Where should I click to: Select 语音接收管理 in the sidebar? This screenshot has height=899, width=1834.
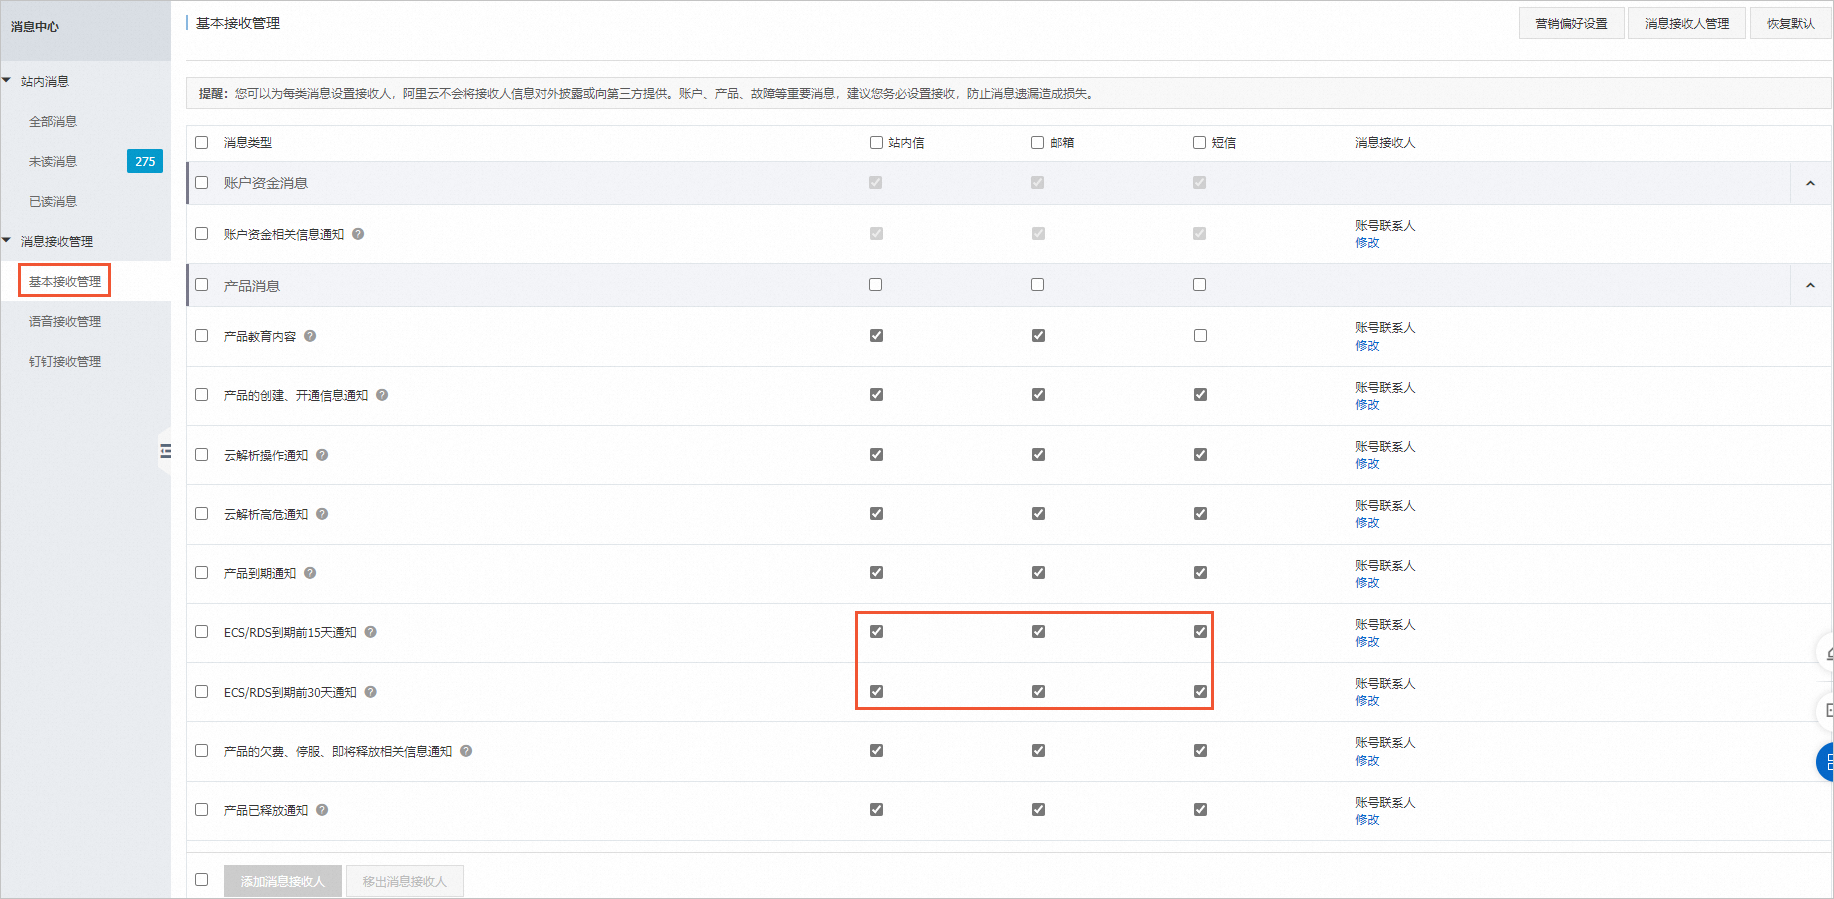65,321
